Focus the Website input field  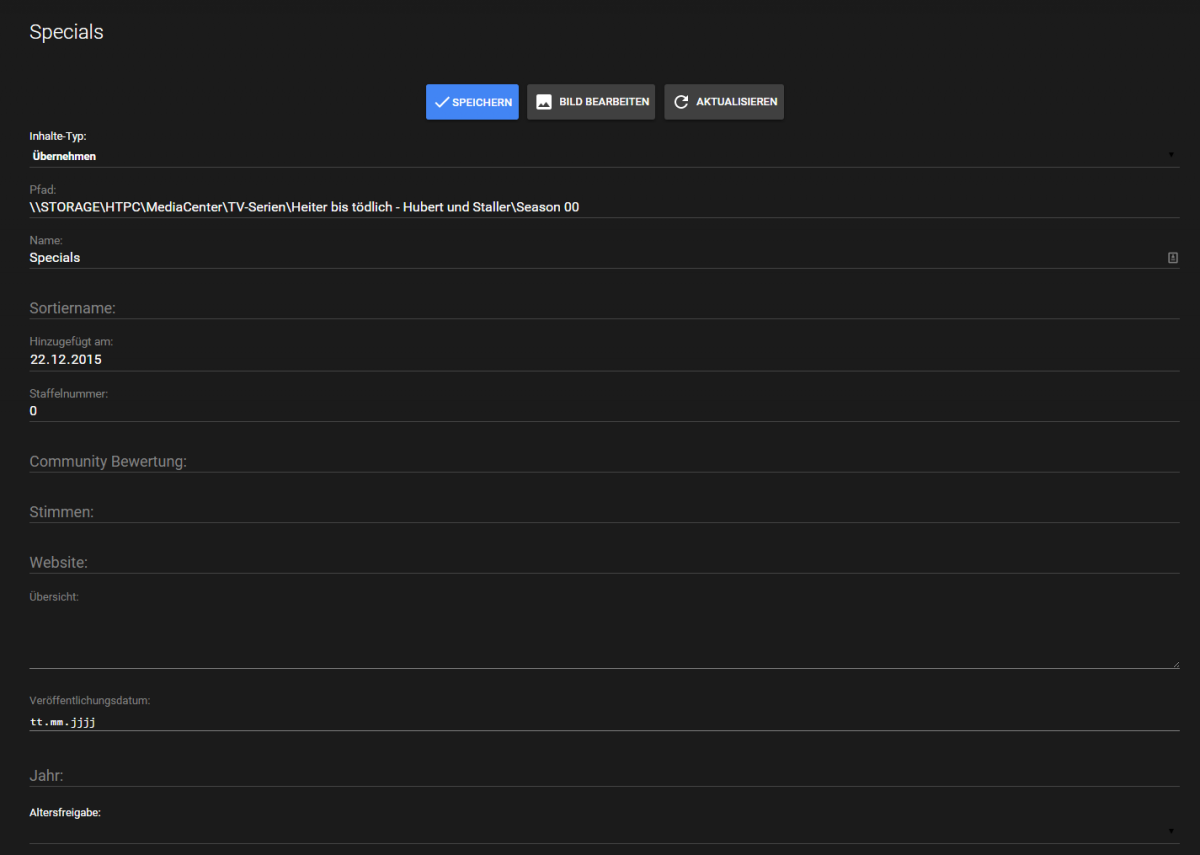coord(604,562)
